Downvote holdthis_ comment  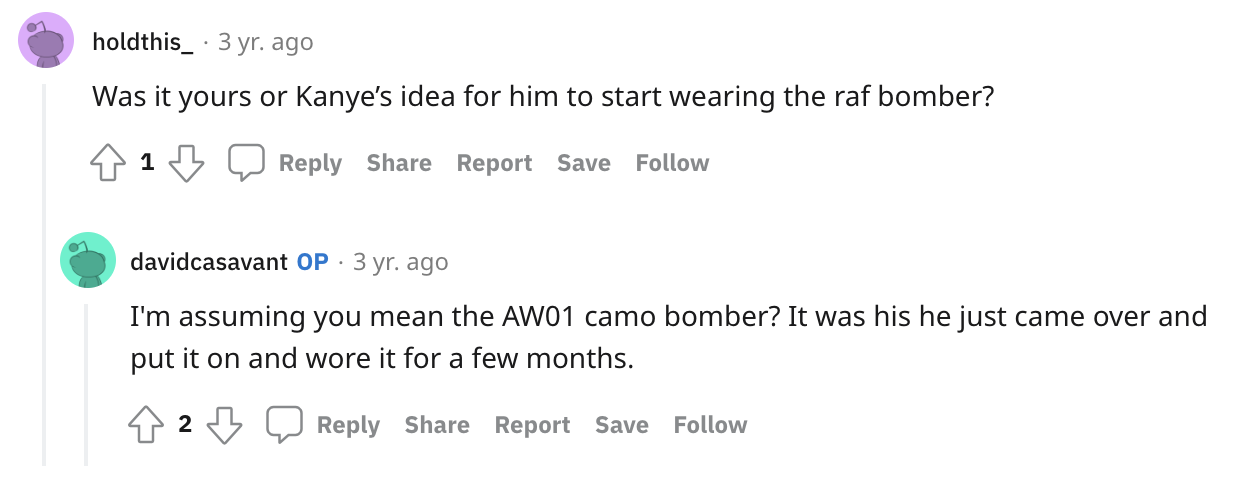186,163
